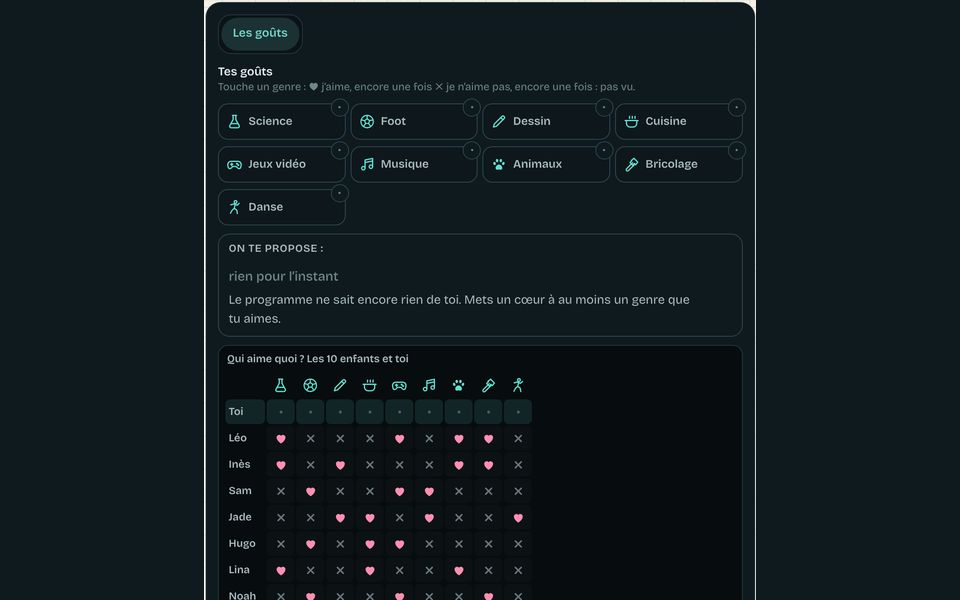The height and width of the screenshot is (600, 960).
Task: Toggle the Cuisine genre chip
Action: click(679, 121)
